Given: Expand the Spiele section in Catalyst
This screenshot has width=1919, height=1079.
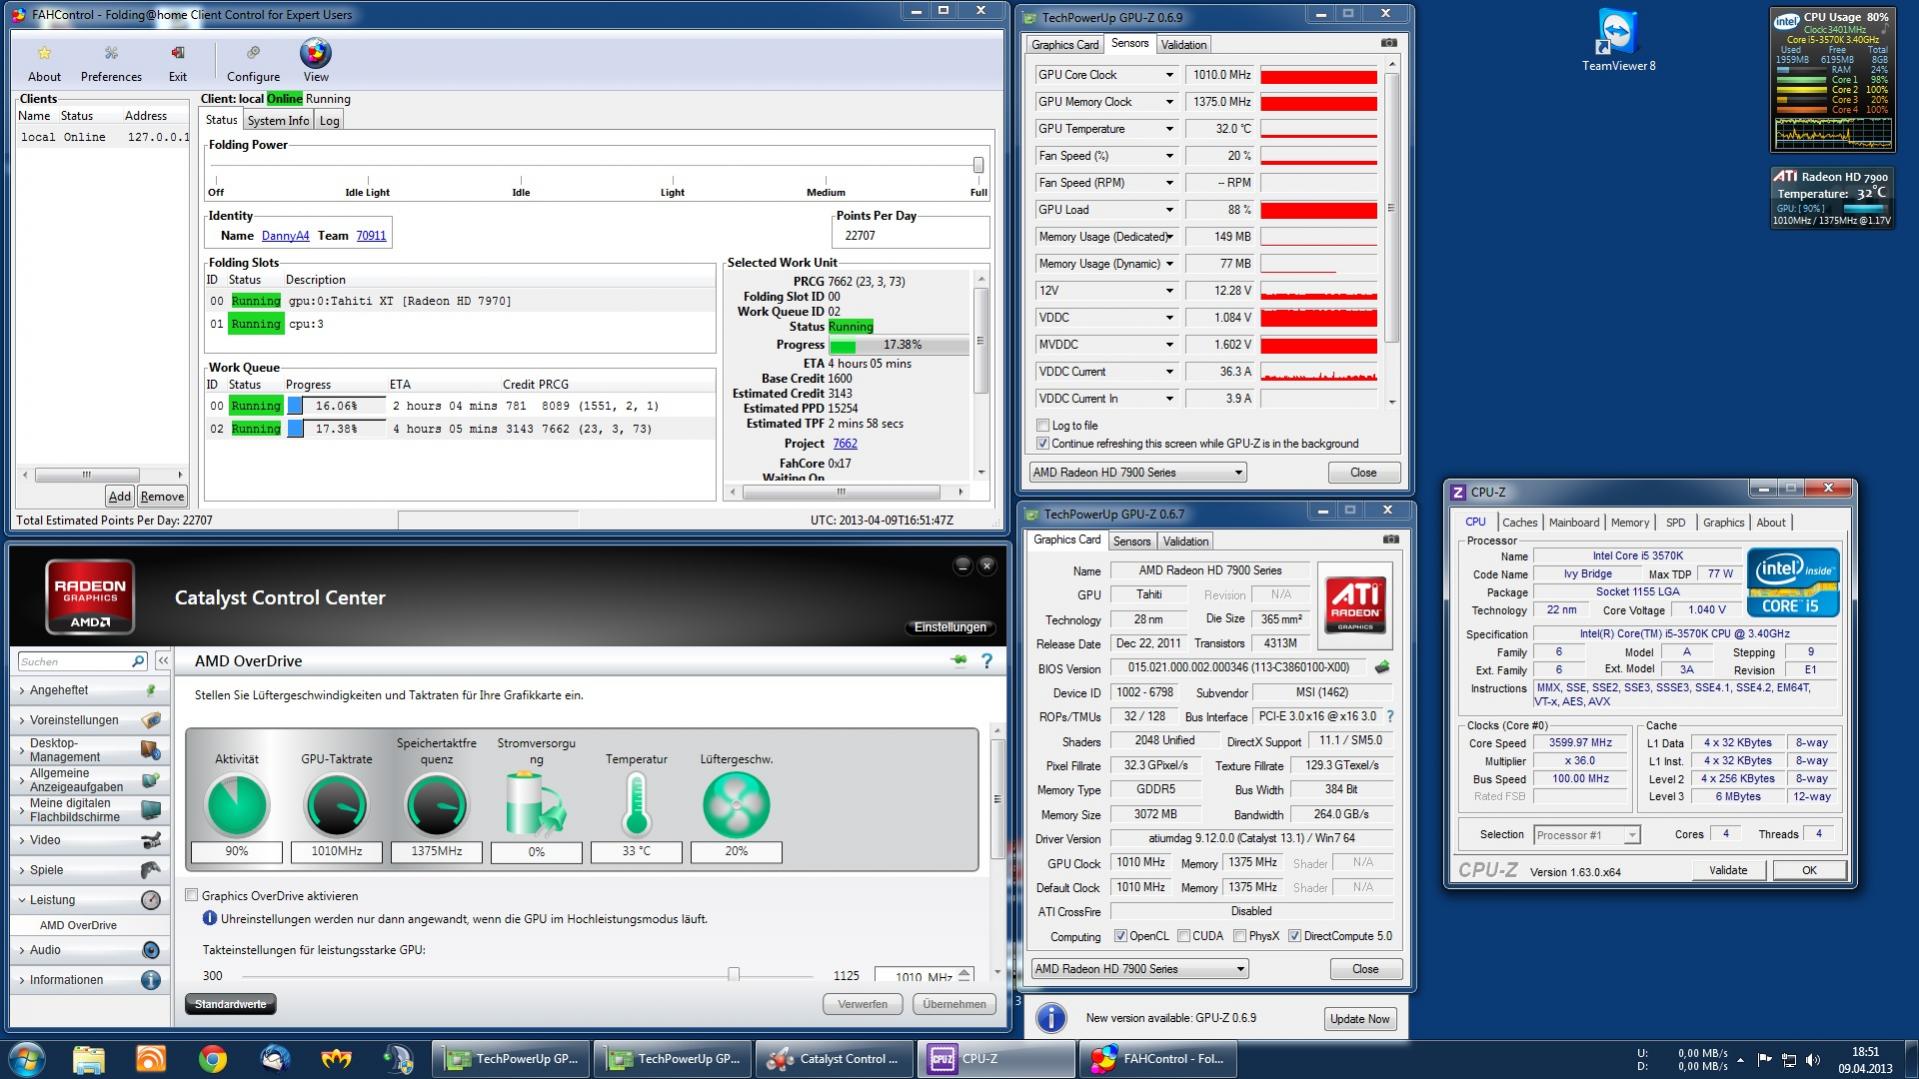Looking at the screenshot, I should coord(89,870).
